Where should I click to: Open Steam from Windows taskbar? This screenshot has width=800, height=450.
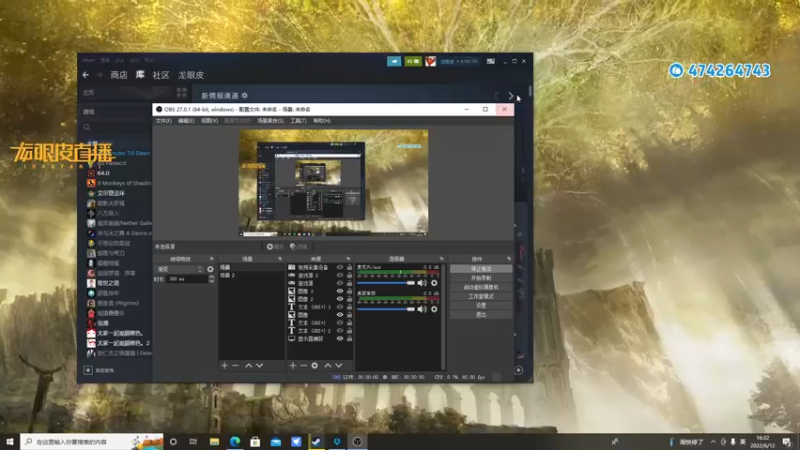(x=316, y=442)
